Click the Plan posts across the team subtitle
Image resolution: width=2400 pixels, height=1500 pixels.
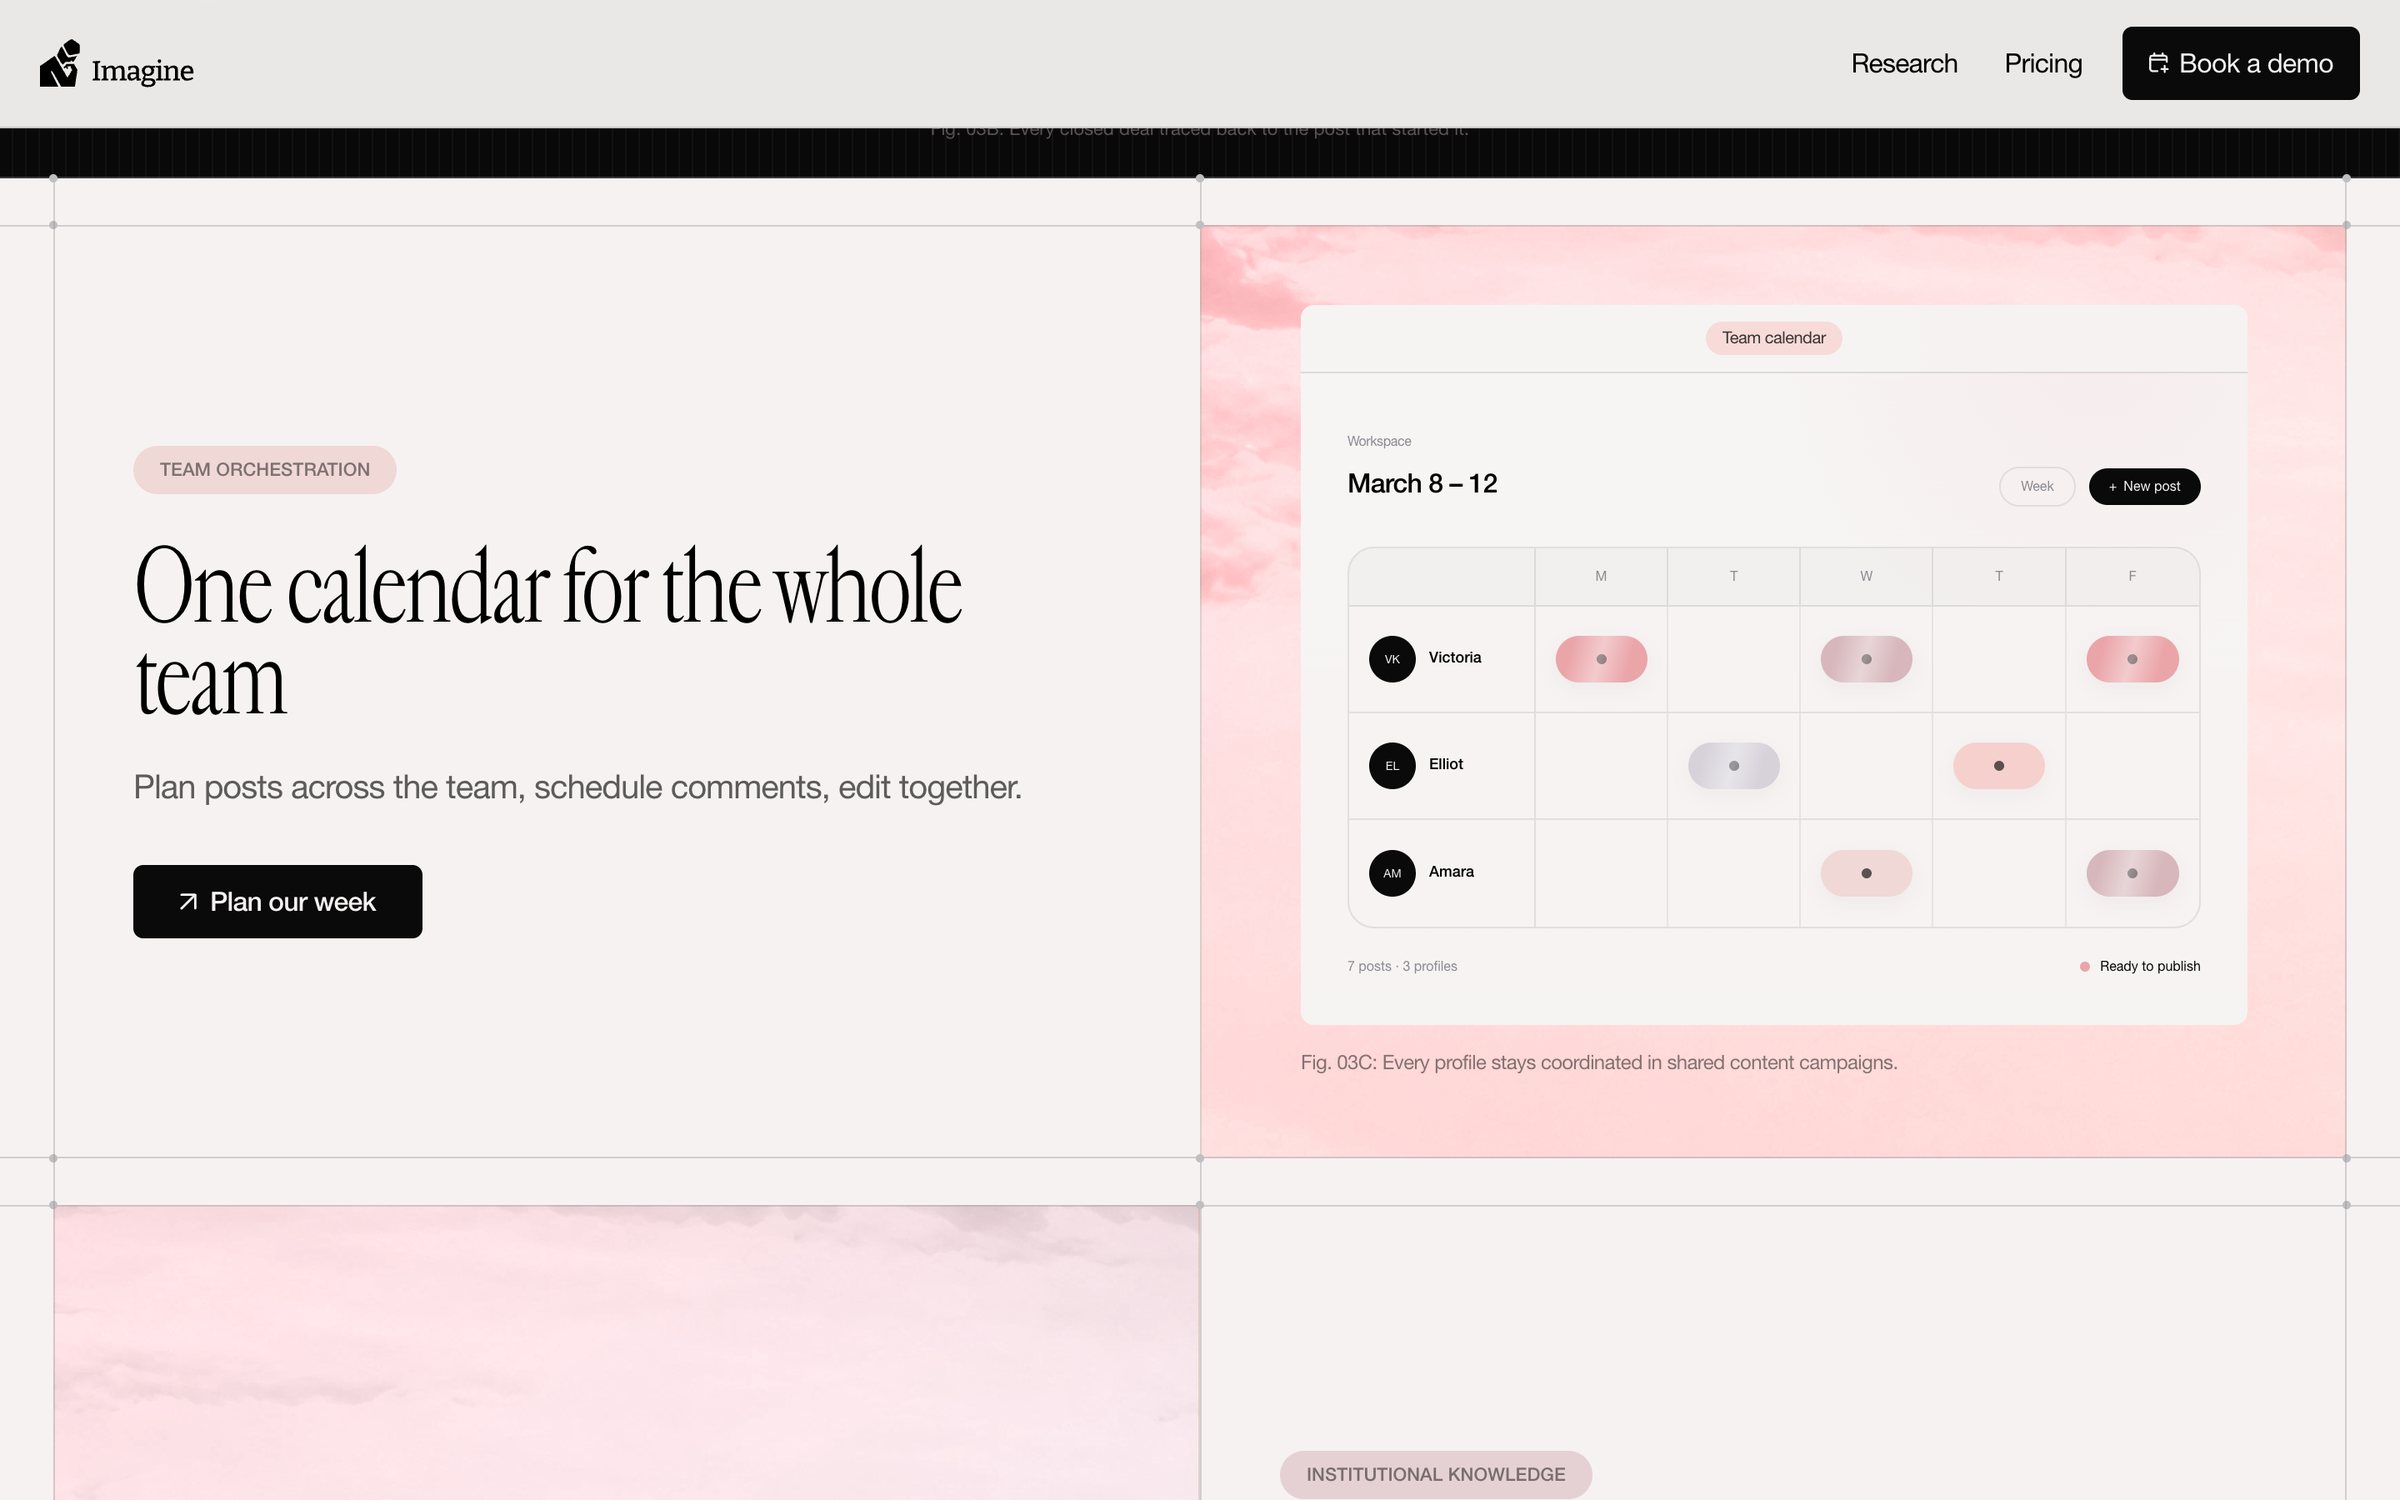[x=577, y=787]
